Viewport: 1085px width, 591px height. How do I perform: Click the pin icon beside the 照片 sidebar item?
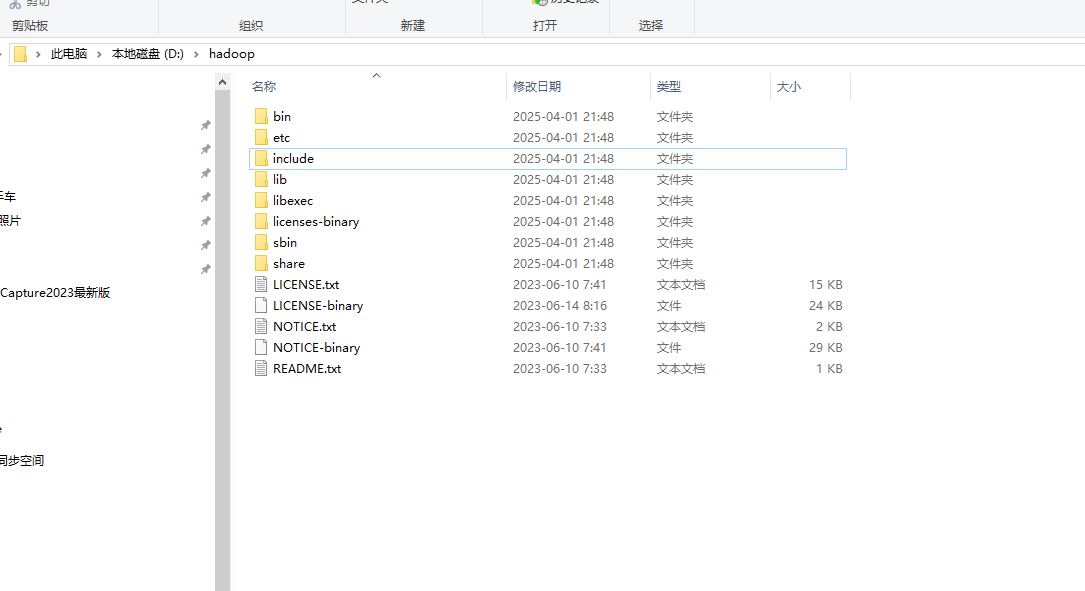tap(206, 221)
